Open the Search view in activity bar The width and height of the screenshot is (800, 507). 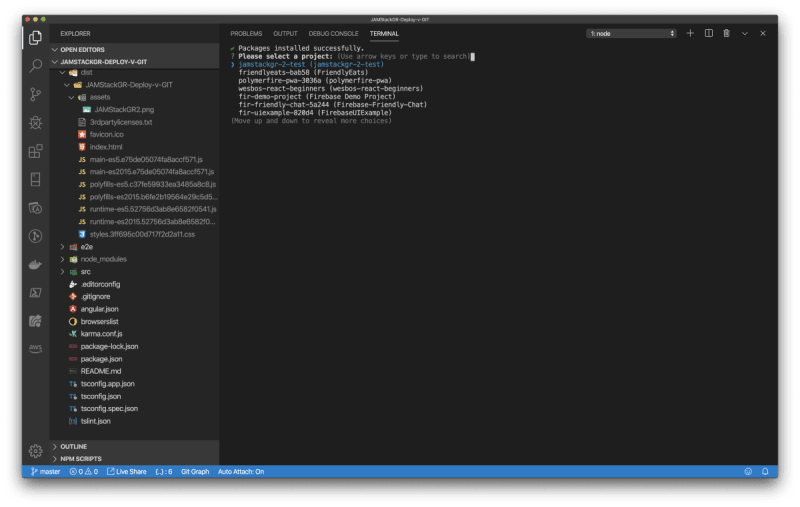[x=35, y=66]
